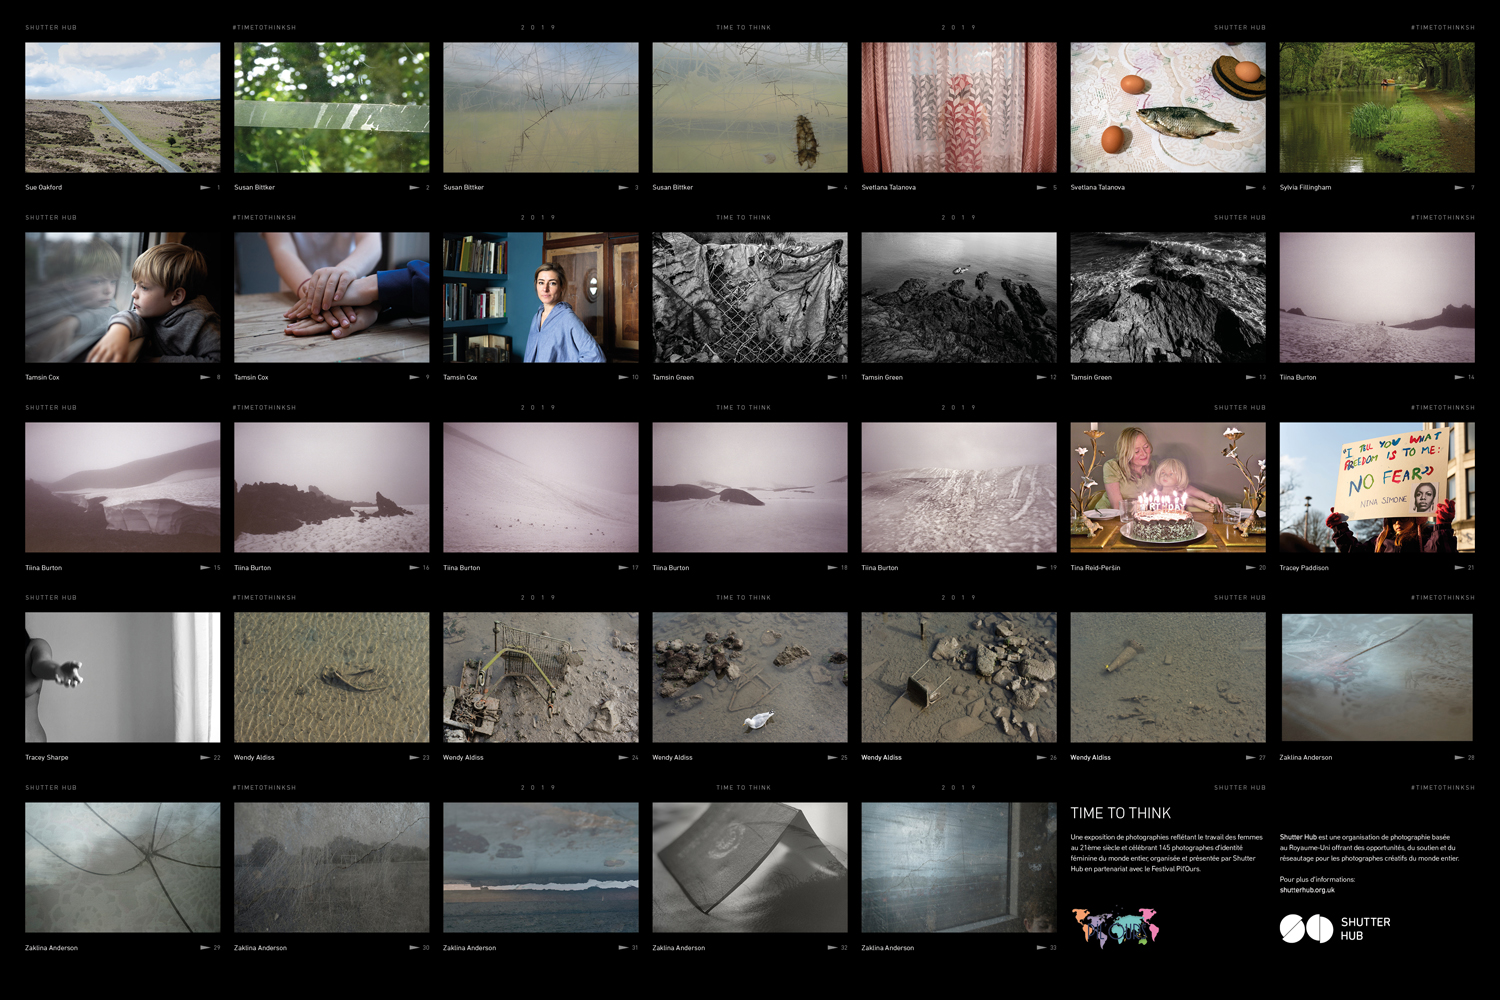1500x1000 pixels.
Task: Open the shutterhub.org.uk link
Action: (1307, 890)
